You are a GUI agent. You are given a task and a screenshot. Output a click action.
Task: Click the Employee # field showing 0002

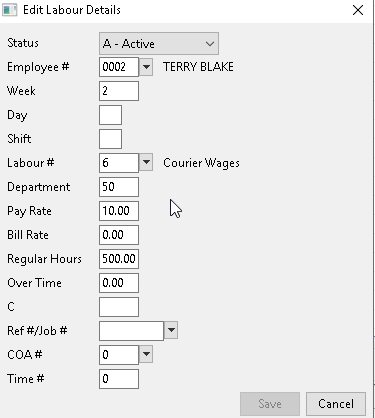pos(119,67)
